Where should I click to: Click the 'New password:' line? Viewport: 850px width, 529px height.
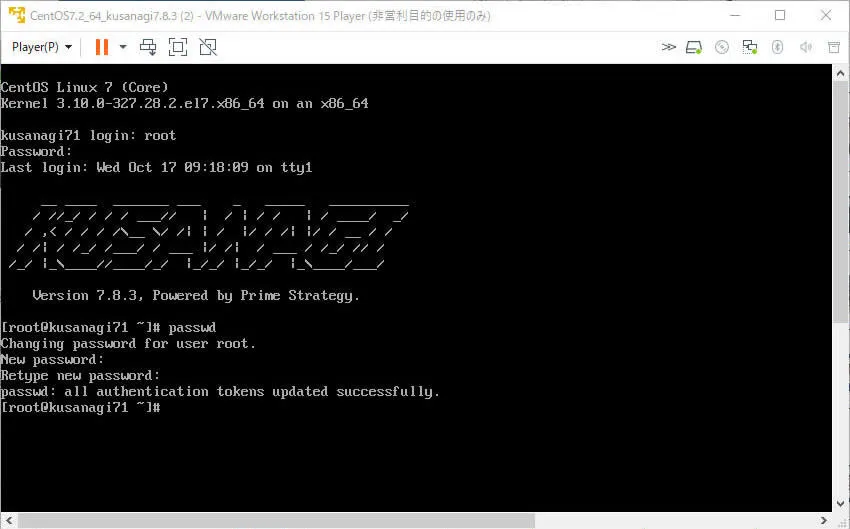(x=52, y=359)
